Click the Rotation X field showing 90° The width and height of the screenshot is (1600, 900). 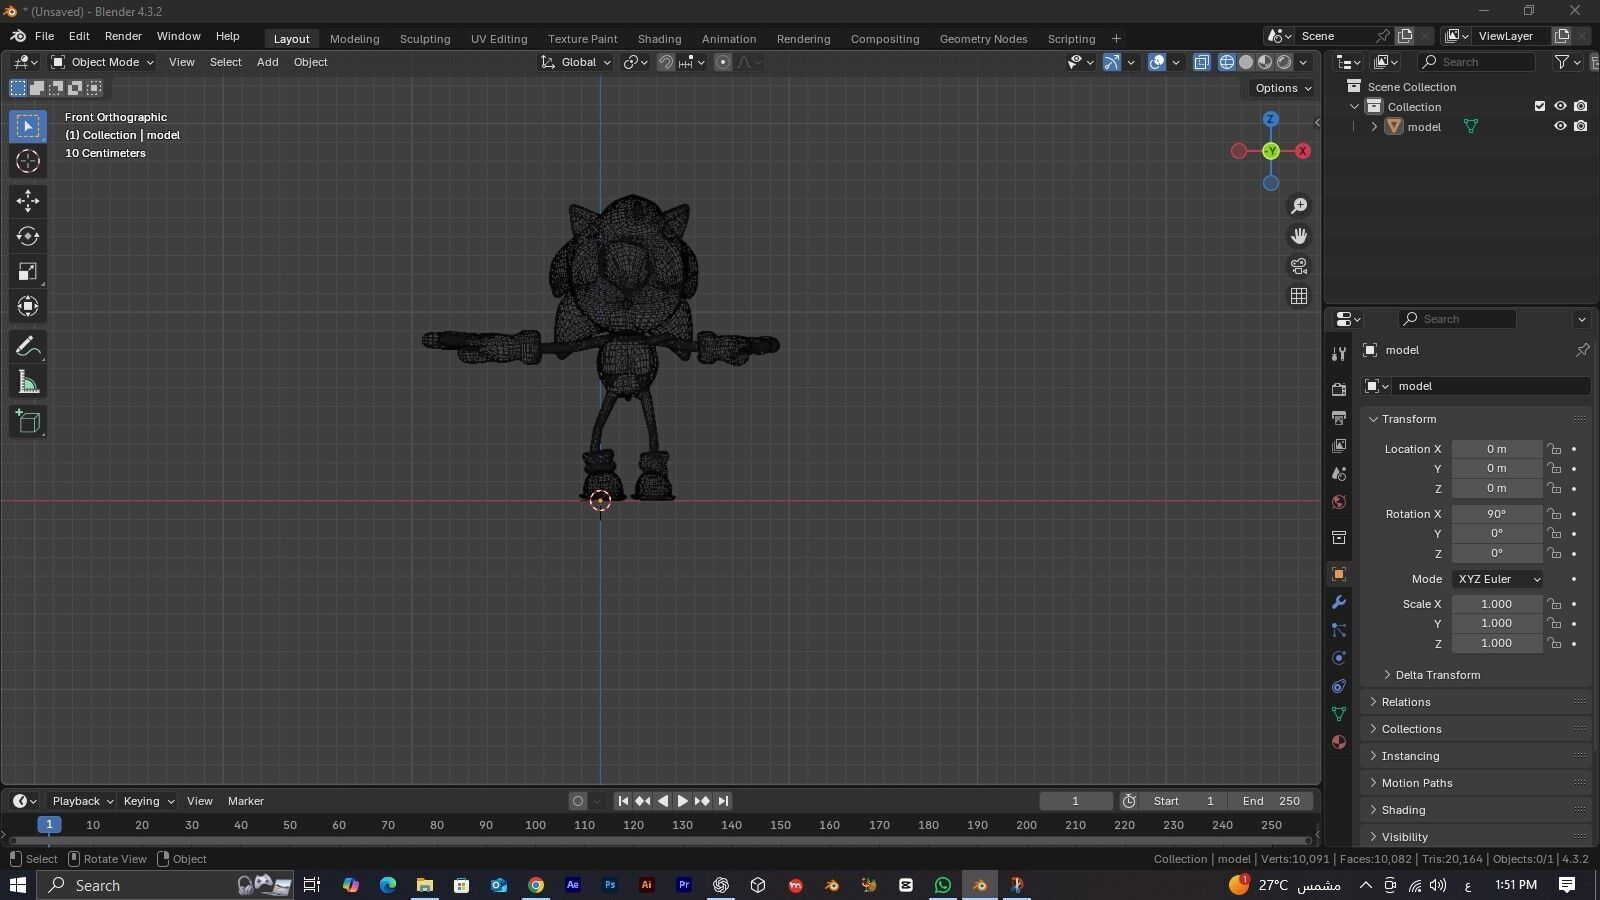(1496, 514)
